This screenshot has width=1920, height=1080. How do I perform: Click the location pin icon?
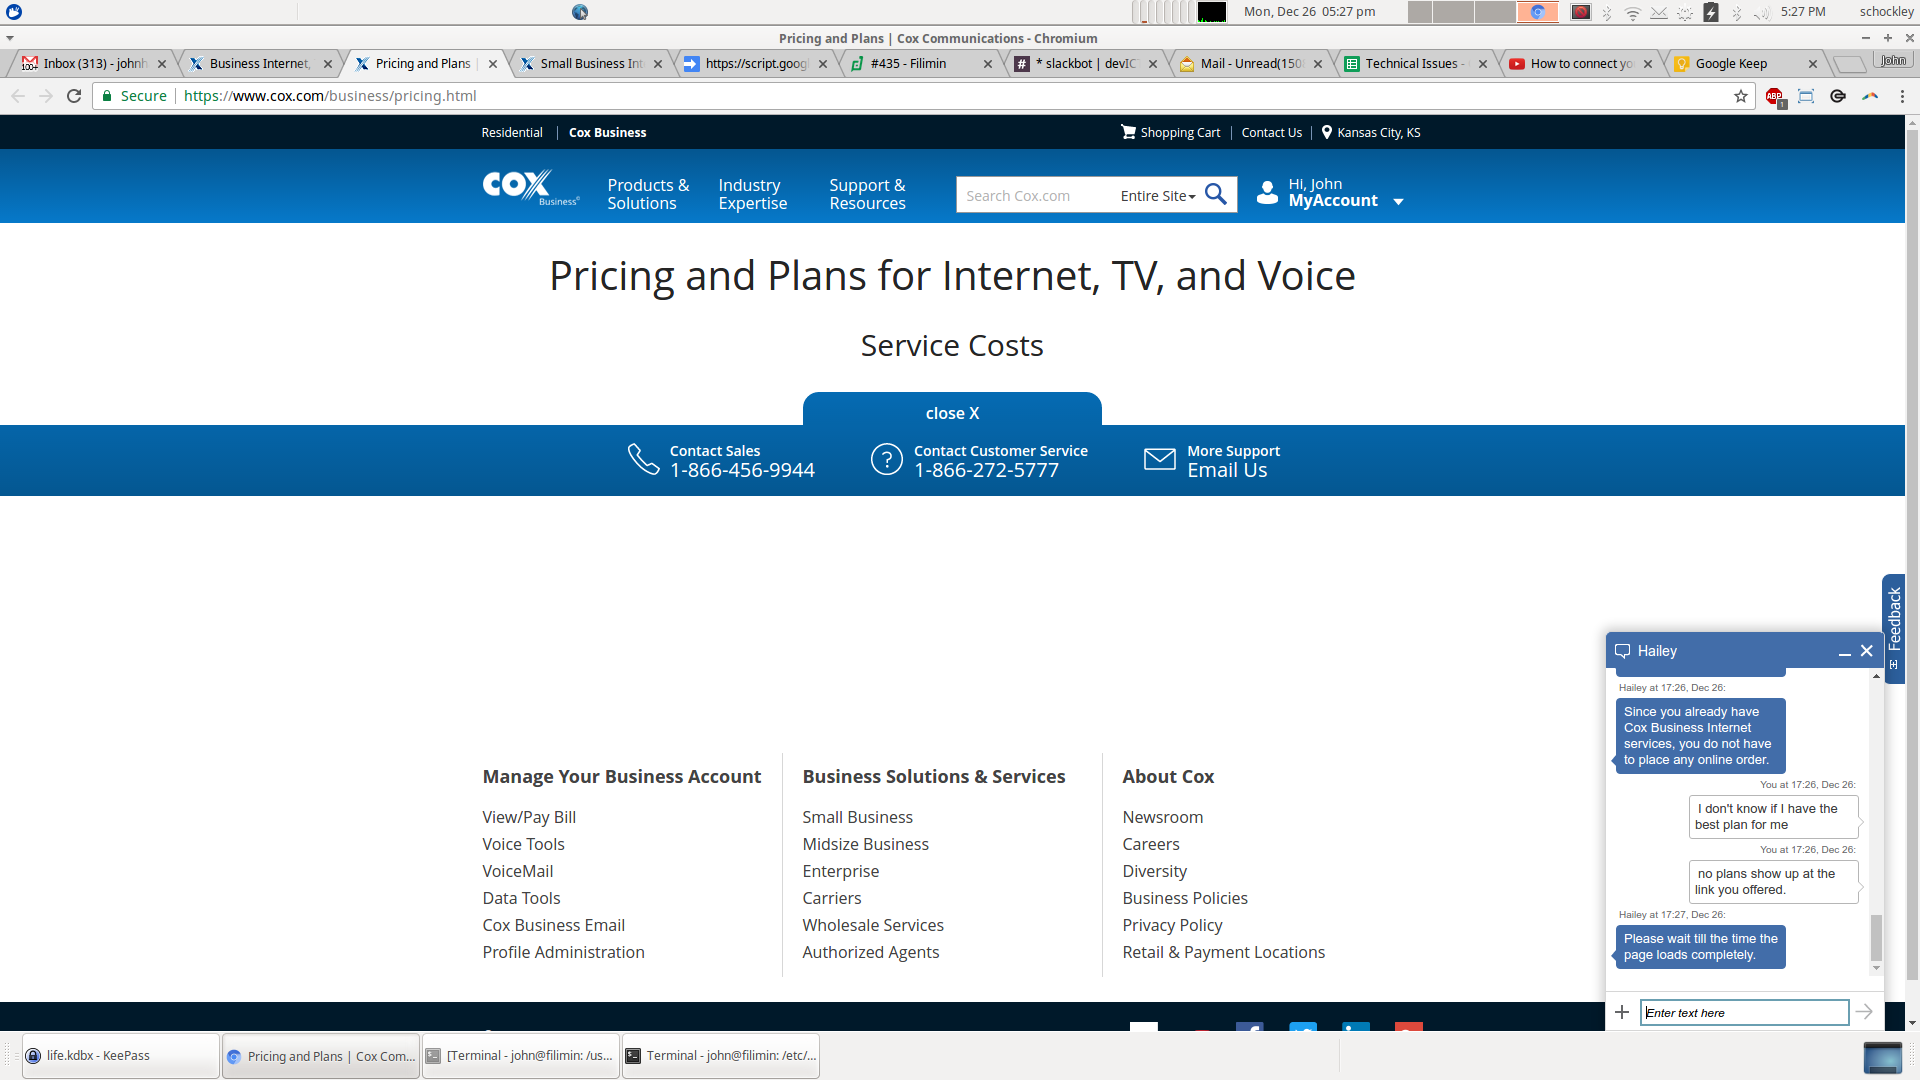[1327, 132]
